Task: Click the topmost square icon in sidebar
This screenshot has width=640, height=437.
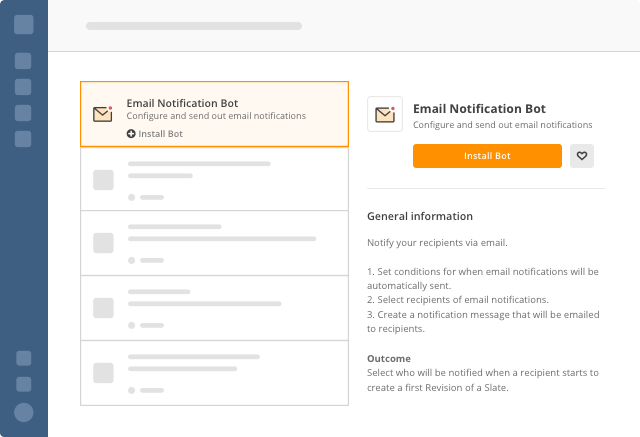Action: [24, 24]
